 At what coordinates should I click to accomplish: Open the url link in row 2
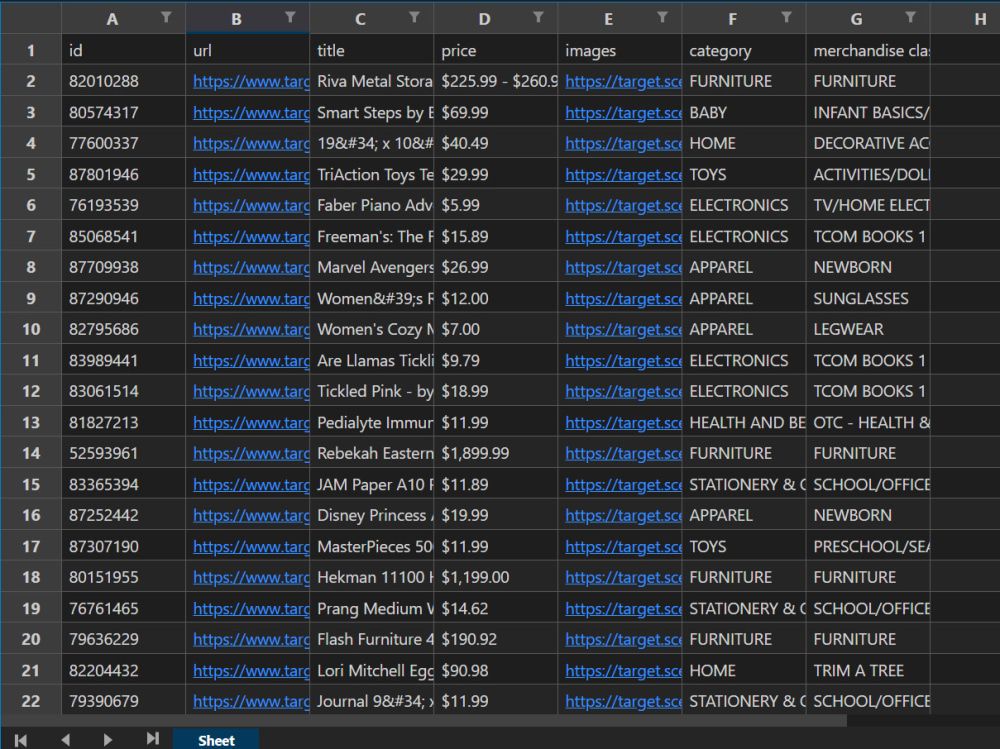click(251, 82)
